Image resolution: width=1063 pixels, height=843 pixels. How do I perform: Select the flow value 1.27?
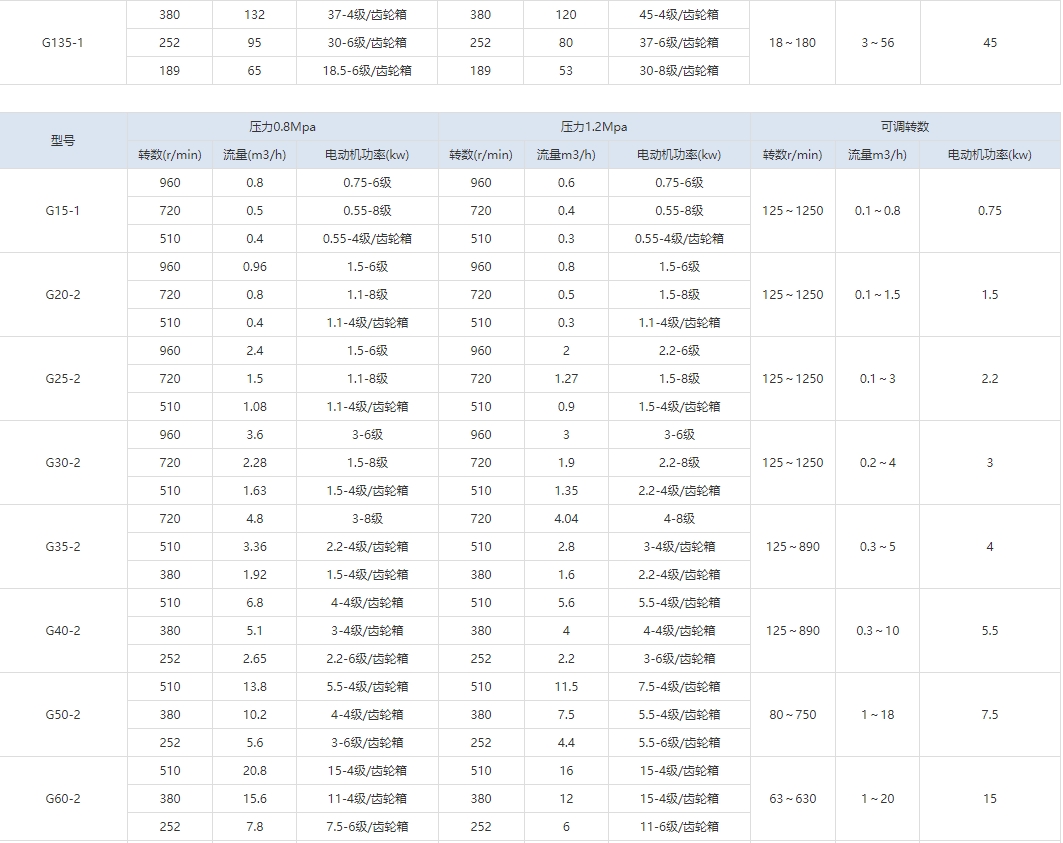point(566,379)
